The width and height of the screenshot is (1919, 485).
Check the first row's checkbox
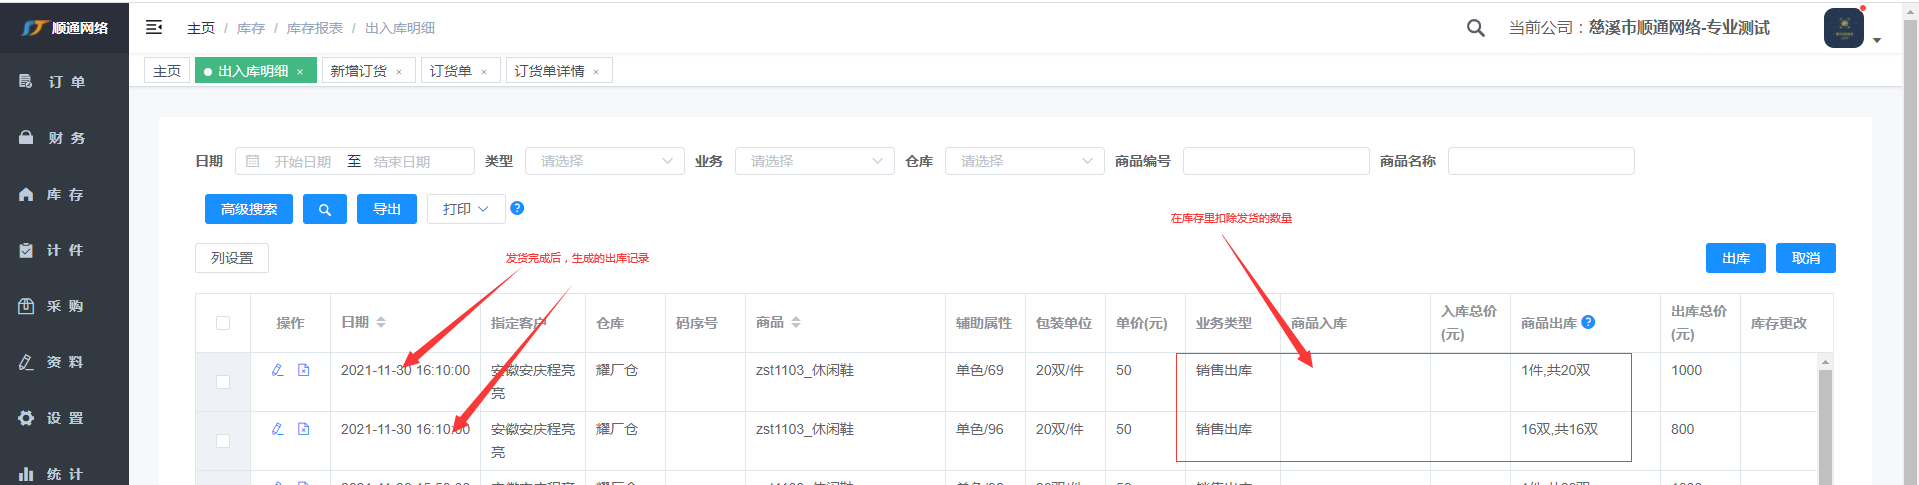click(223, 382)
